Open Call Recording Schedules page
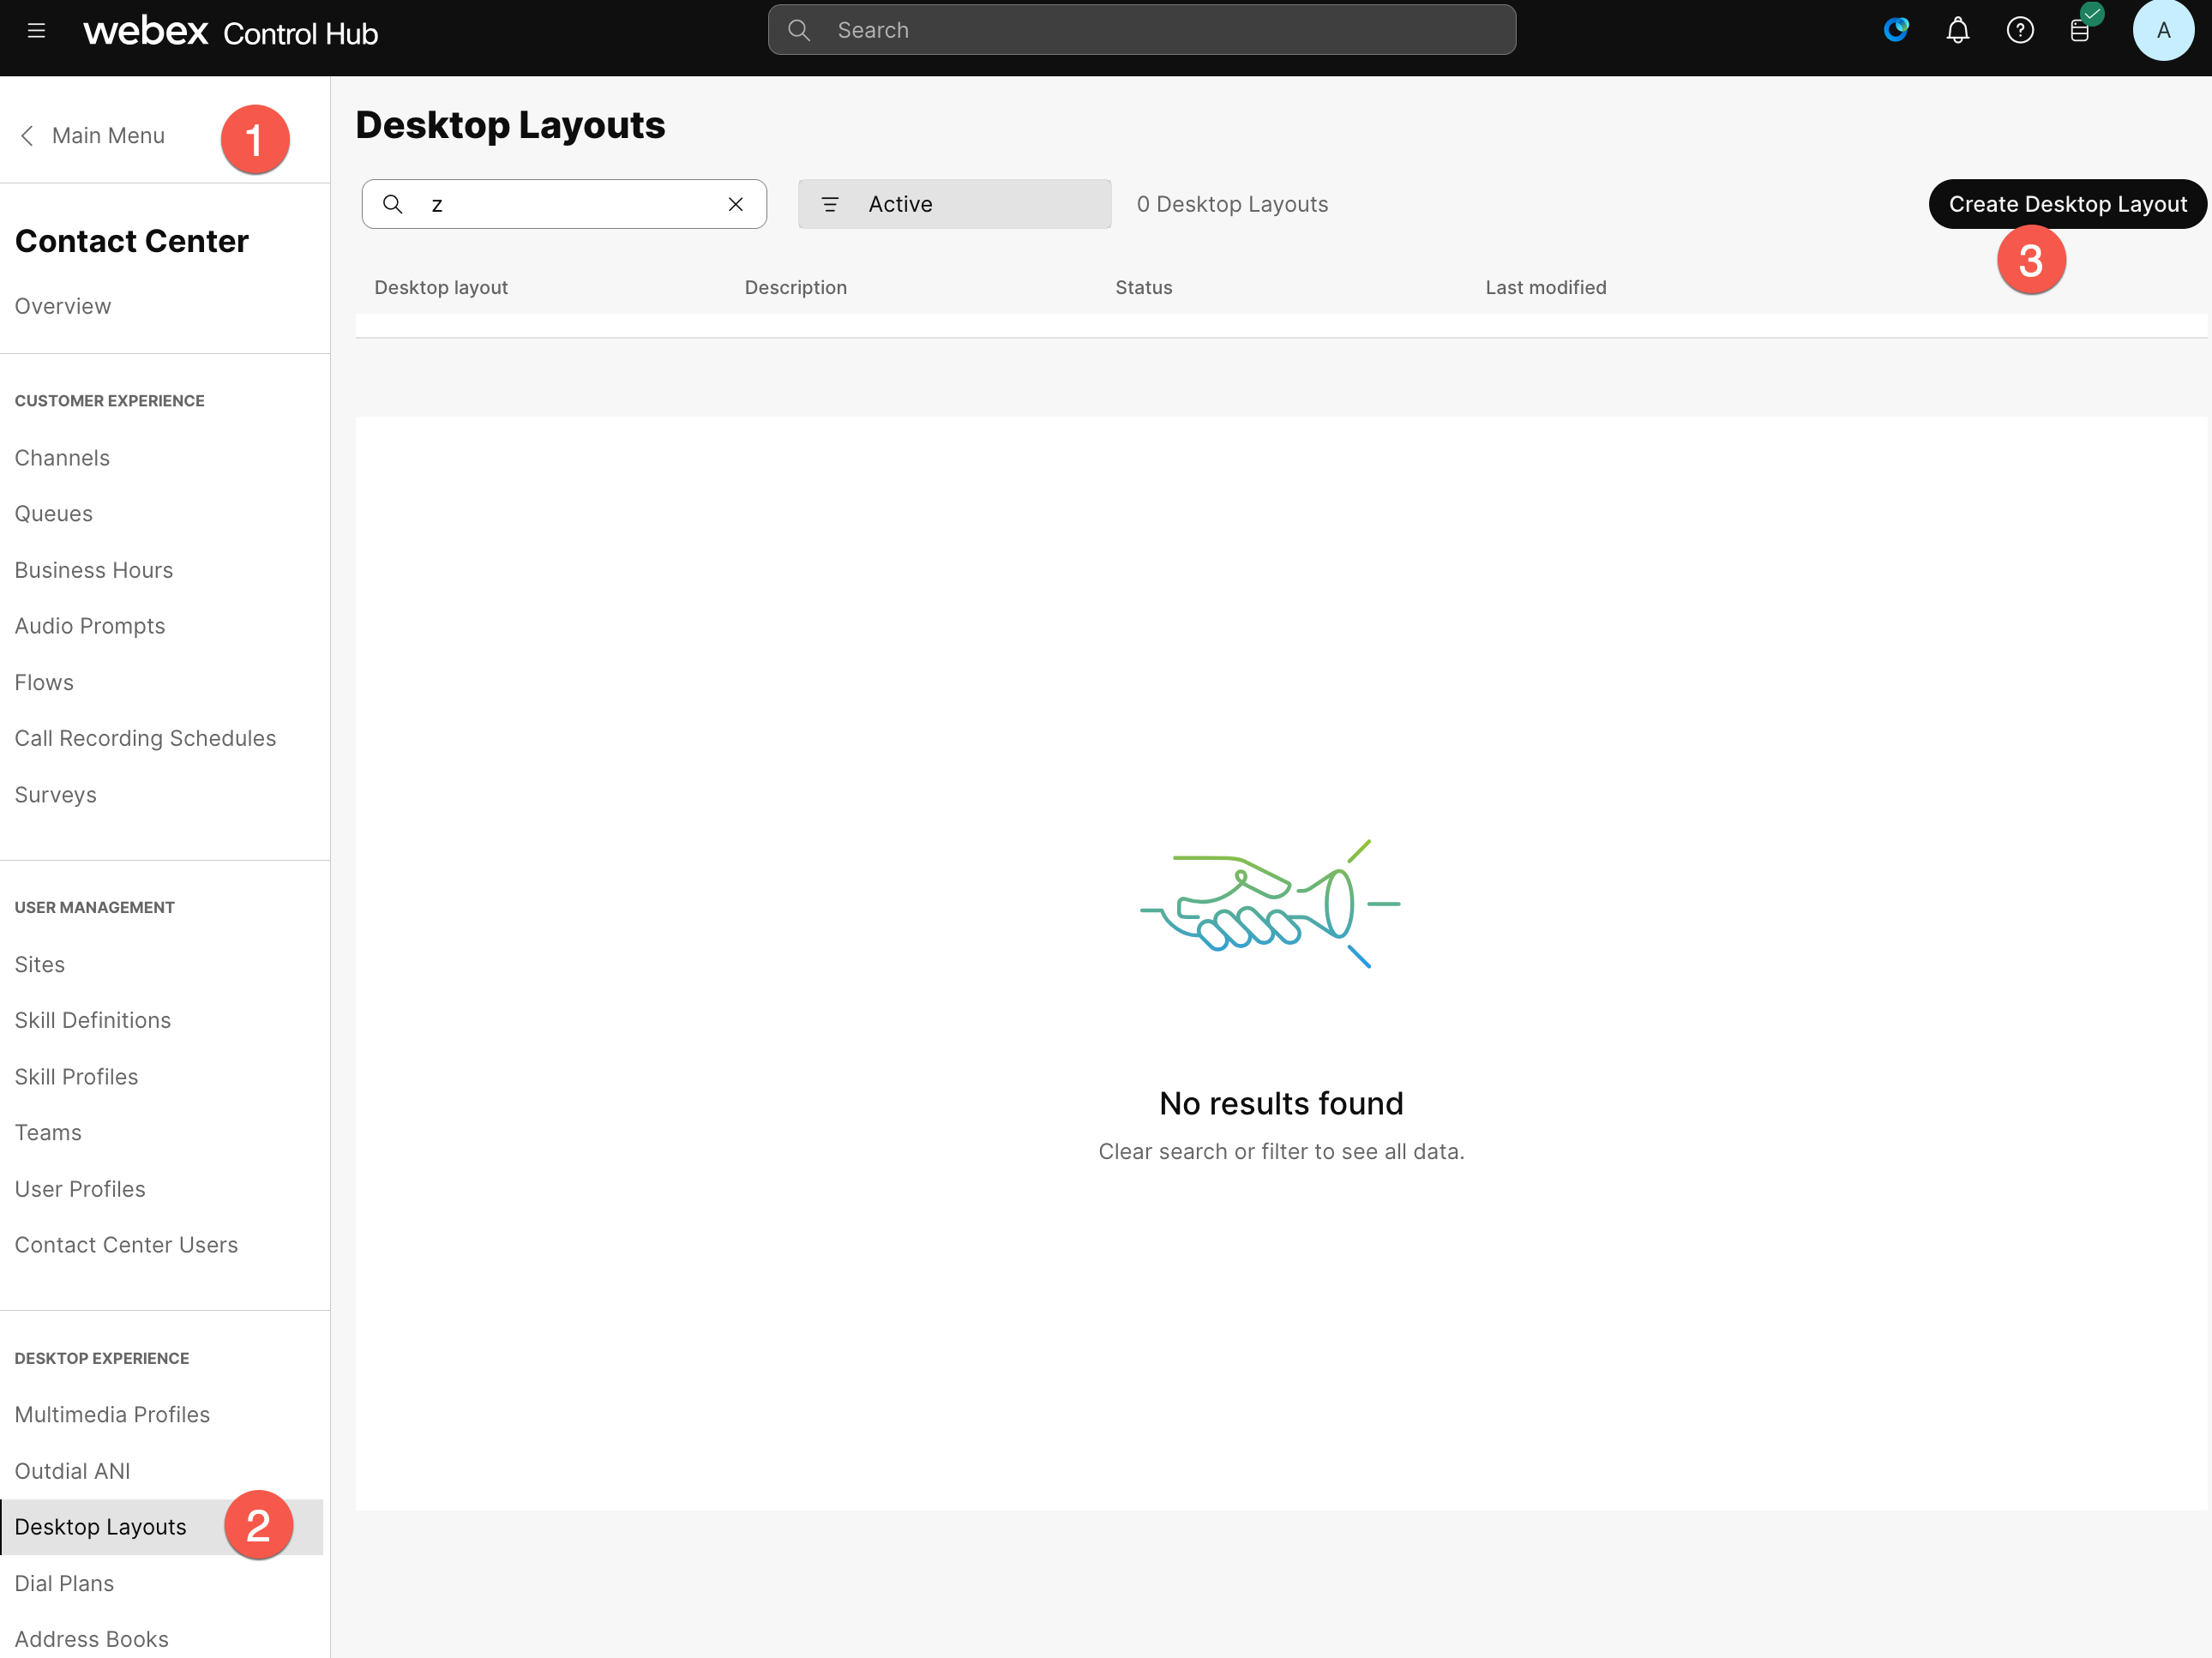The height and width of the screenshot is (1658, 2212). coord(145,738)
